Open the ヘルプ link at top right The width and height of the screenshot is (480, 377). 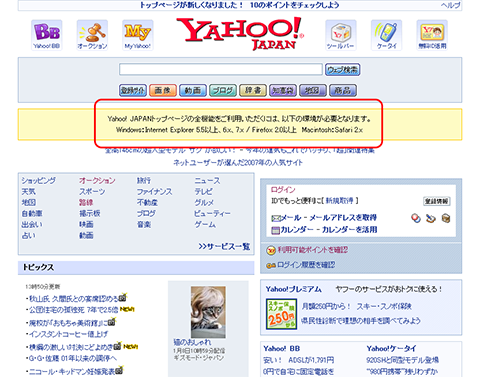pos(450,5)
